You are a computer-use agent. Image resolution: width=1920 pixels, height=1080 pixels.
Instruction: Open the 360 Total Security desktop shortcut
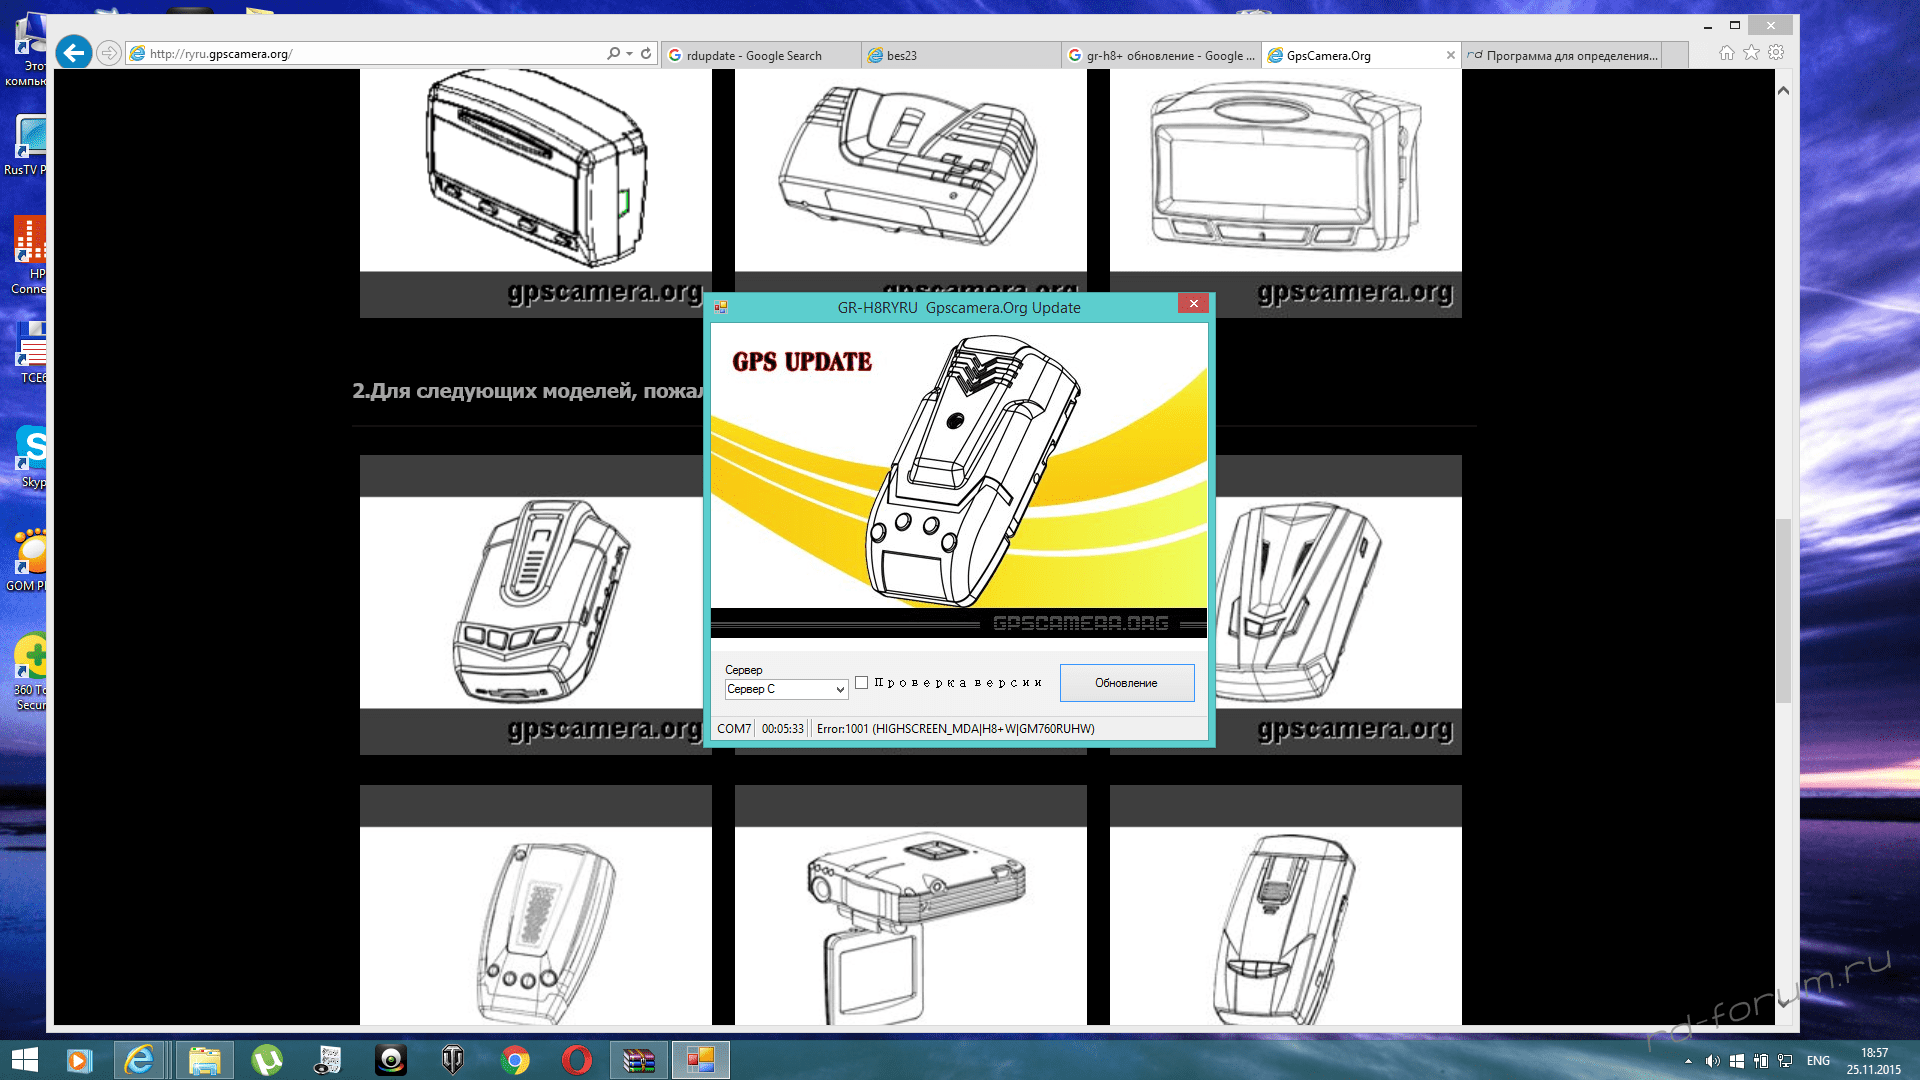click(30, 672)
